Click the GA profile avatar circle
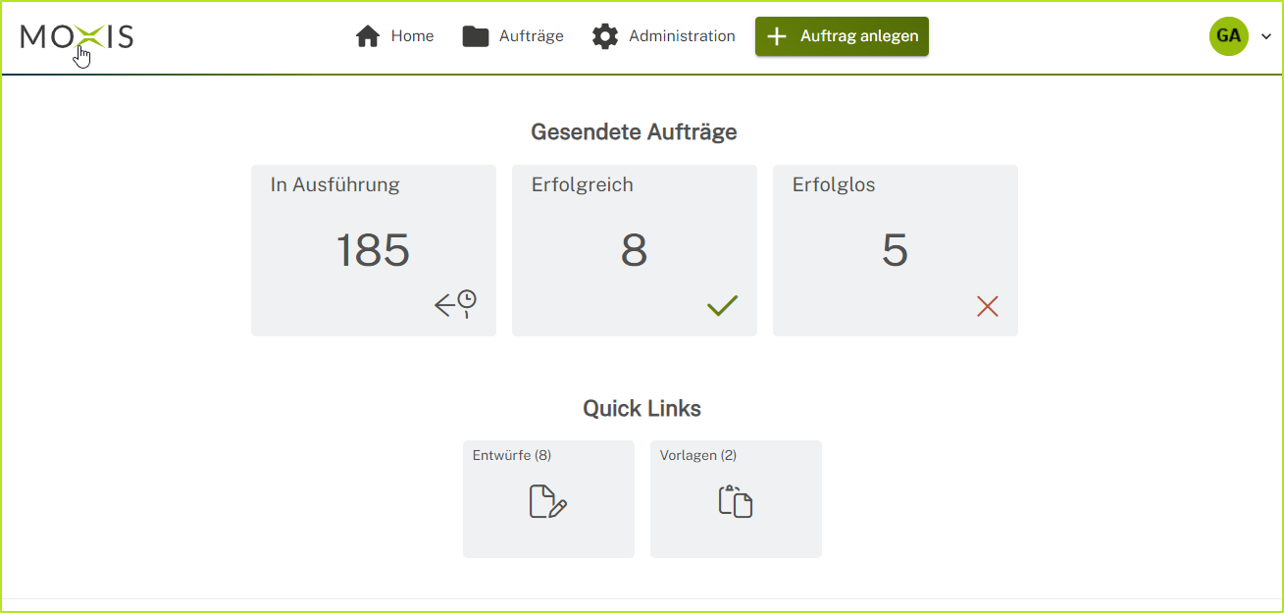The width and height of the screenshot is (1284, 613). click(x=1228, y=36)
